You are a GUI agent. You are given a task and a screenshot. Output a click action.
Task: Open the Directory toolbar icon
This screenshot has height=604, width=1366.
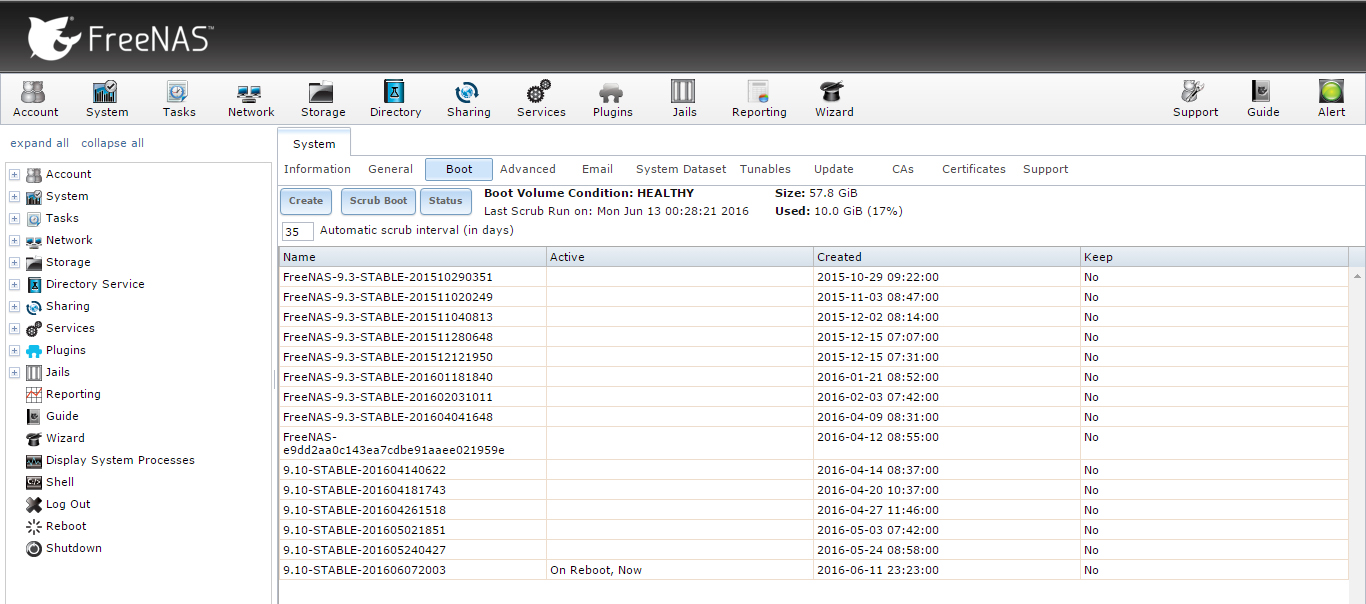pos(395,99)
